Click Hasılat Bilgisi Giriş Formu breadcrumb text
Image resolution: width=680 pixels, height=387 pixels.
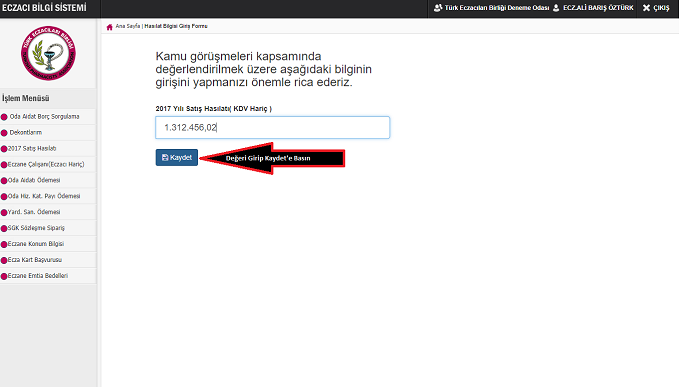176,26
